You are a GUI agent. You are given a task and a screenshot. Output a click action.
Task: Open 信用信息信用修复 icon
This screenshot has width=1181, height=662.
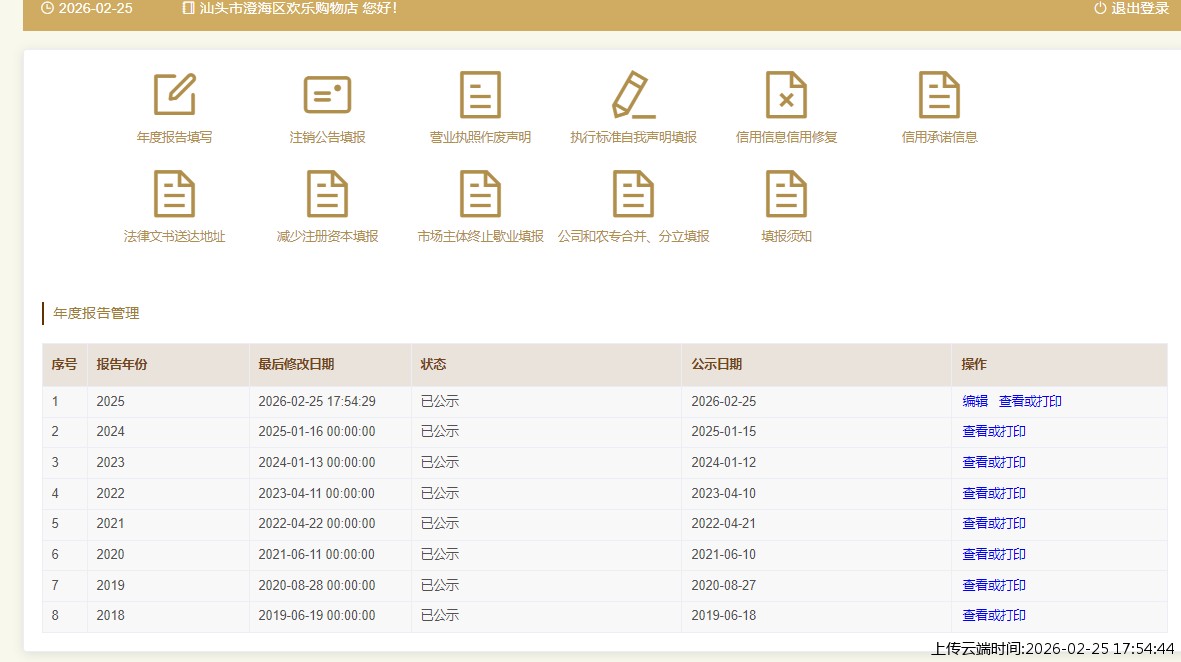[x=786, y=95]
